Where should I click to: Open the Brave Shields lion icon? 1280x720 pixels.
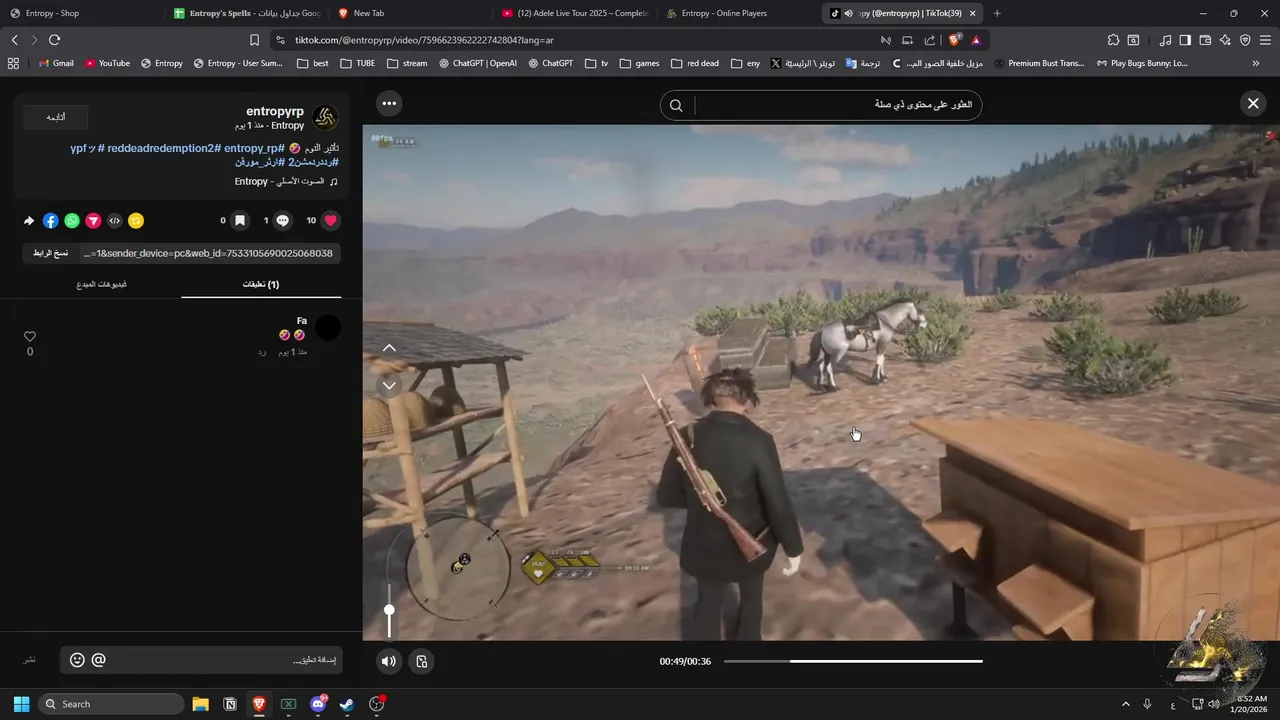(x=954, y=40)
